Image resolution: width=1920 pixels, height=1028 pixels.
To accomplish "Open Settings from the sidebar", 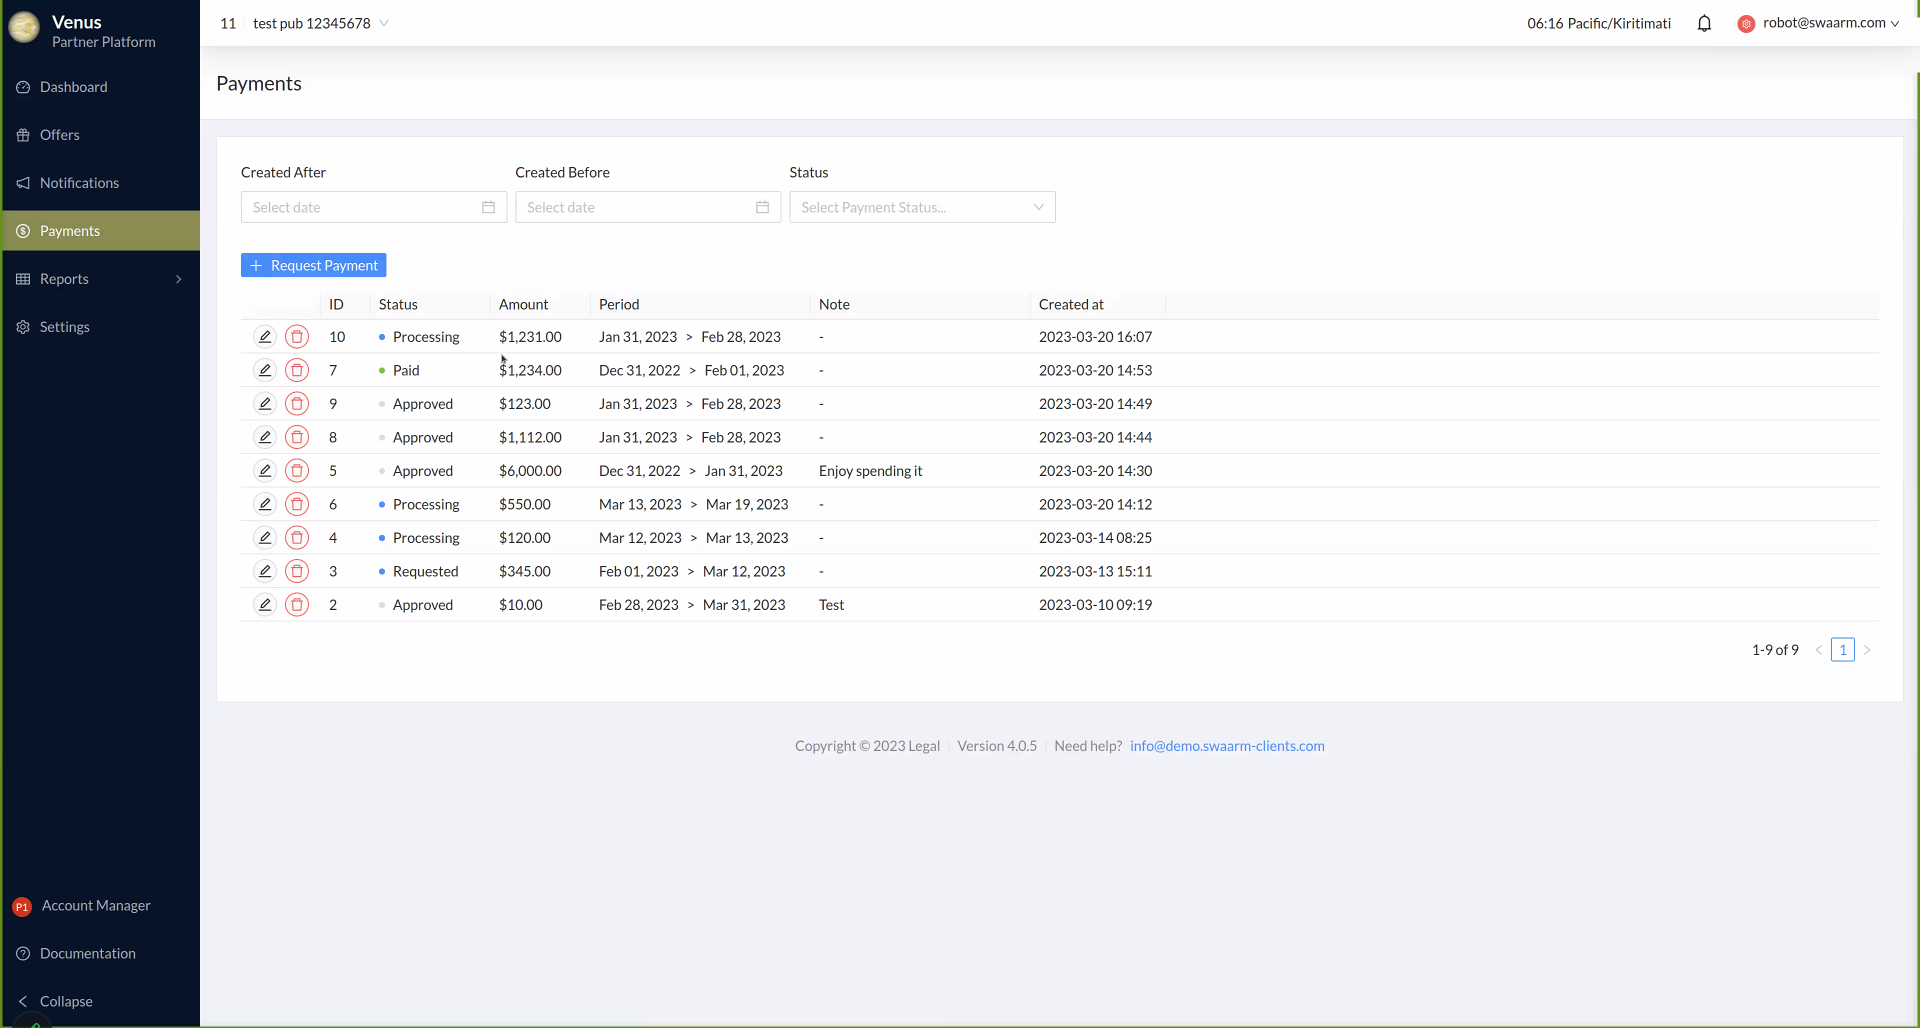I will tap(64, 327).
